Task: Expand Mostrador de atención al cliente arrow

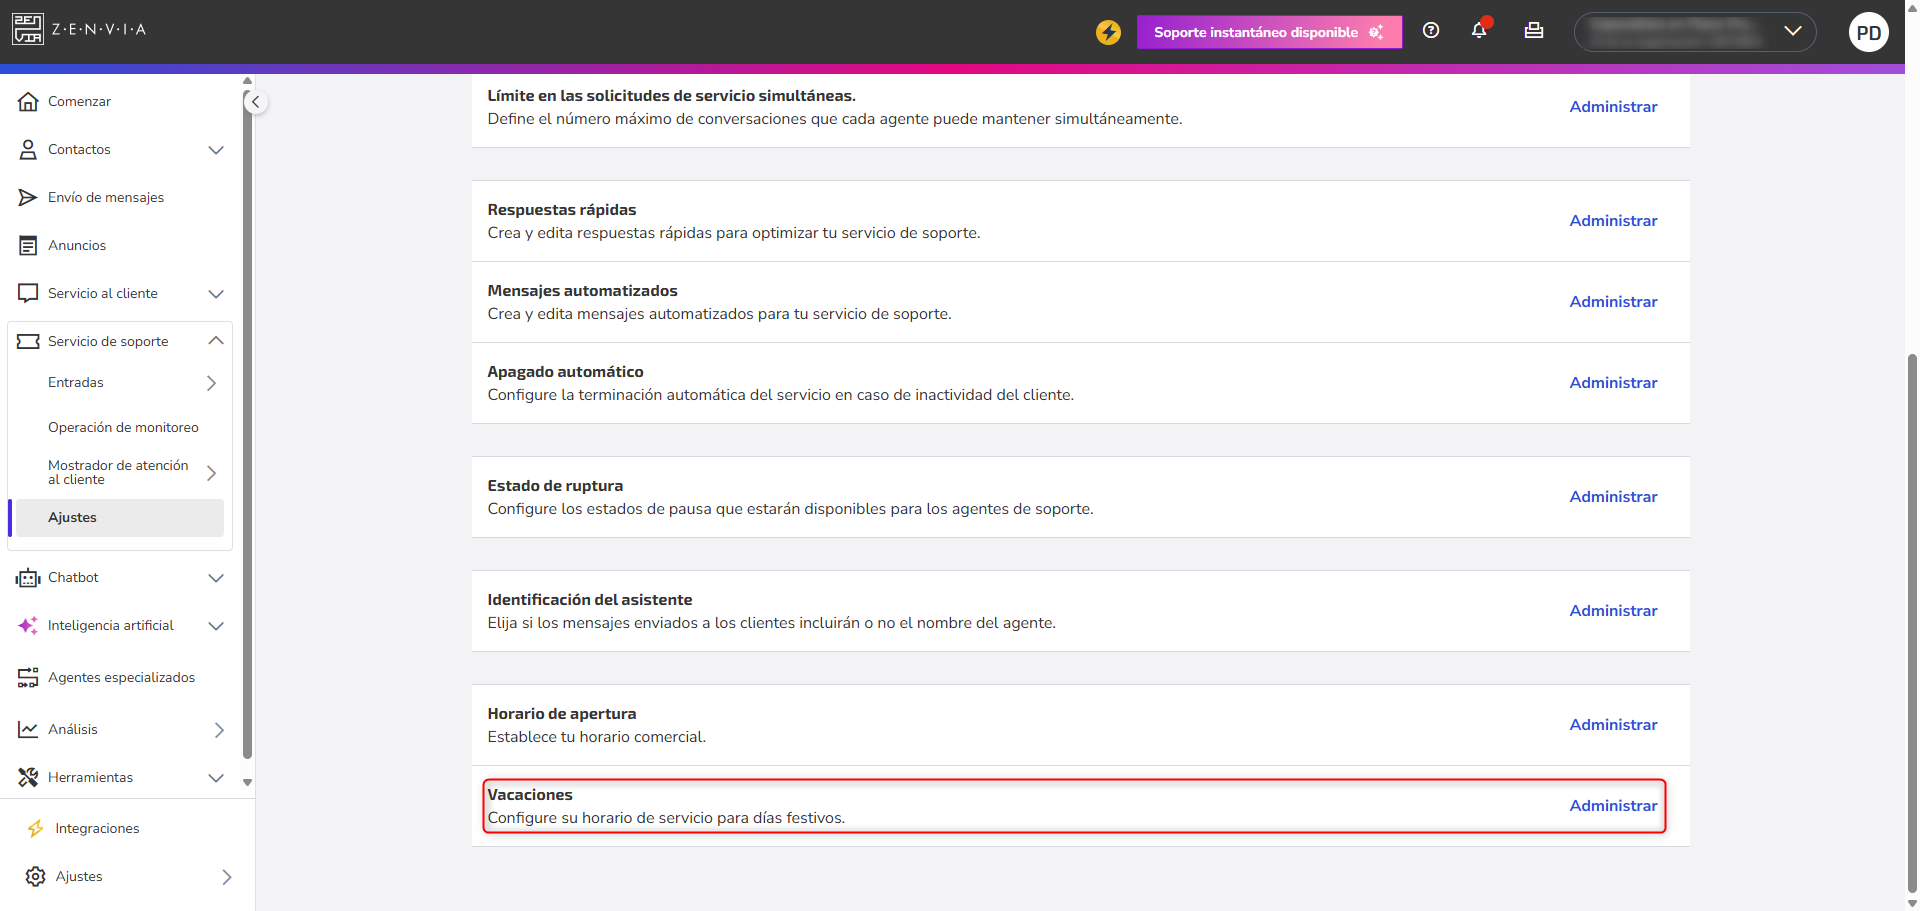Action: pos(211,473)
